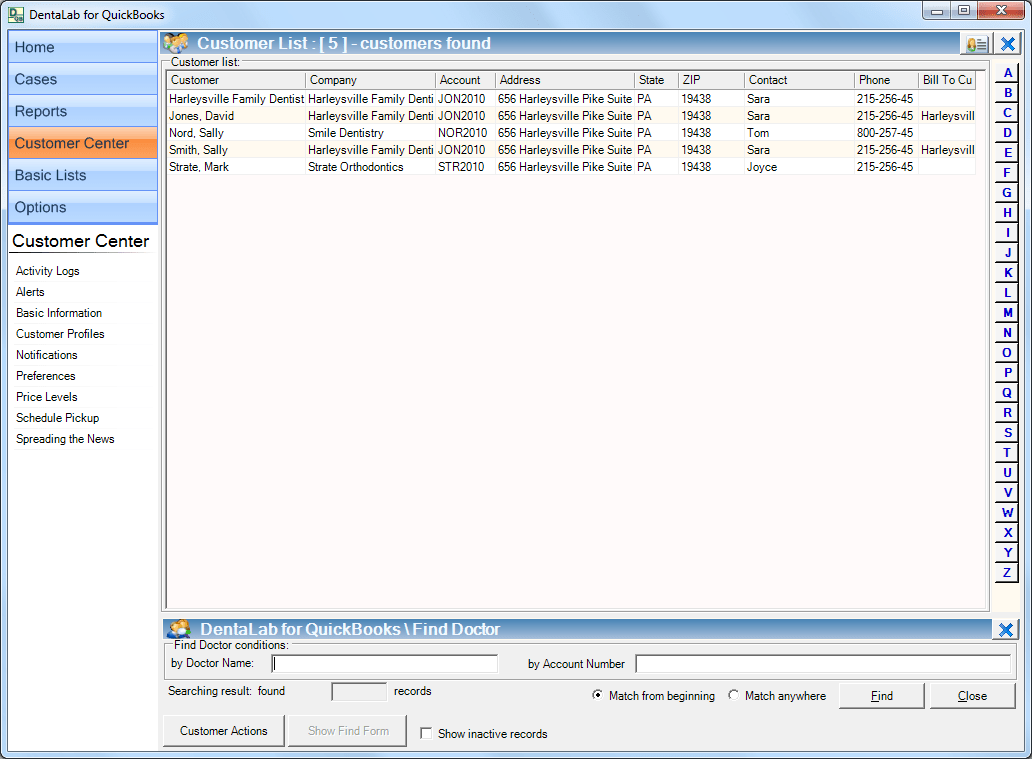Click the Customer List header people icon
Screen dimensions: 1032x759
click(x=175, y=43)
